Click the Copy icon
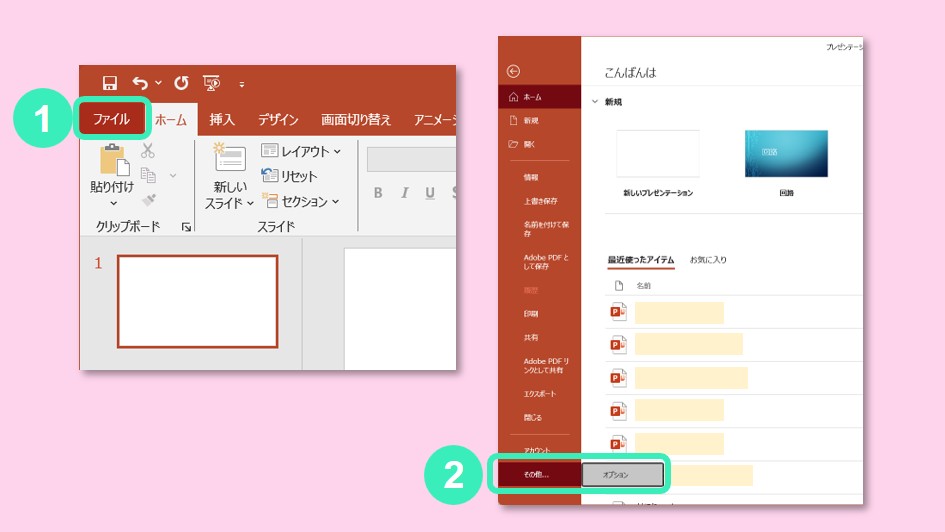 tap(148, 175)
